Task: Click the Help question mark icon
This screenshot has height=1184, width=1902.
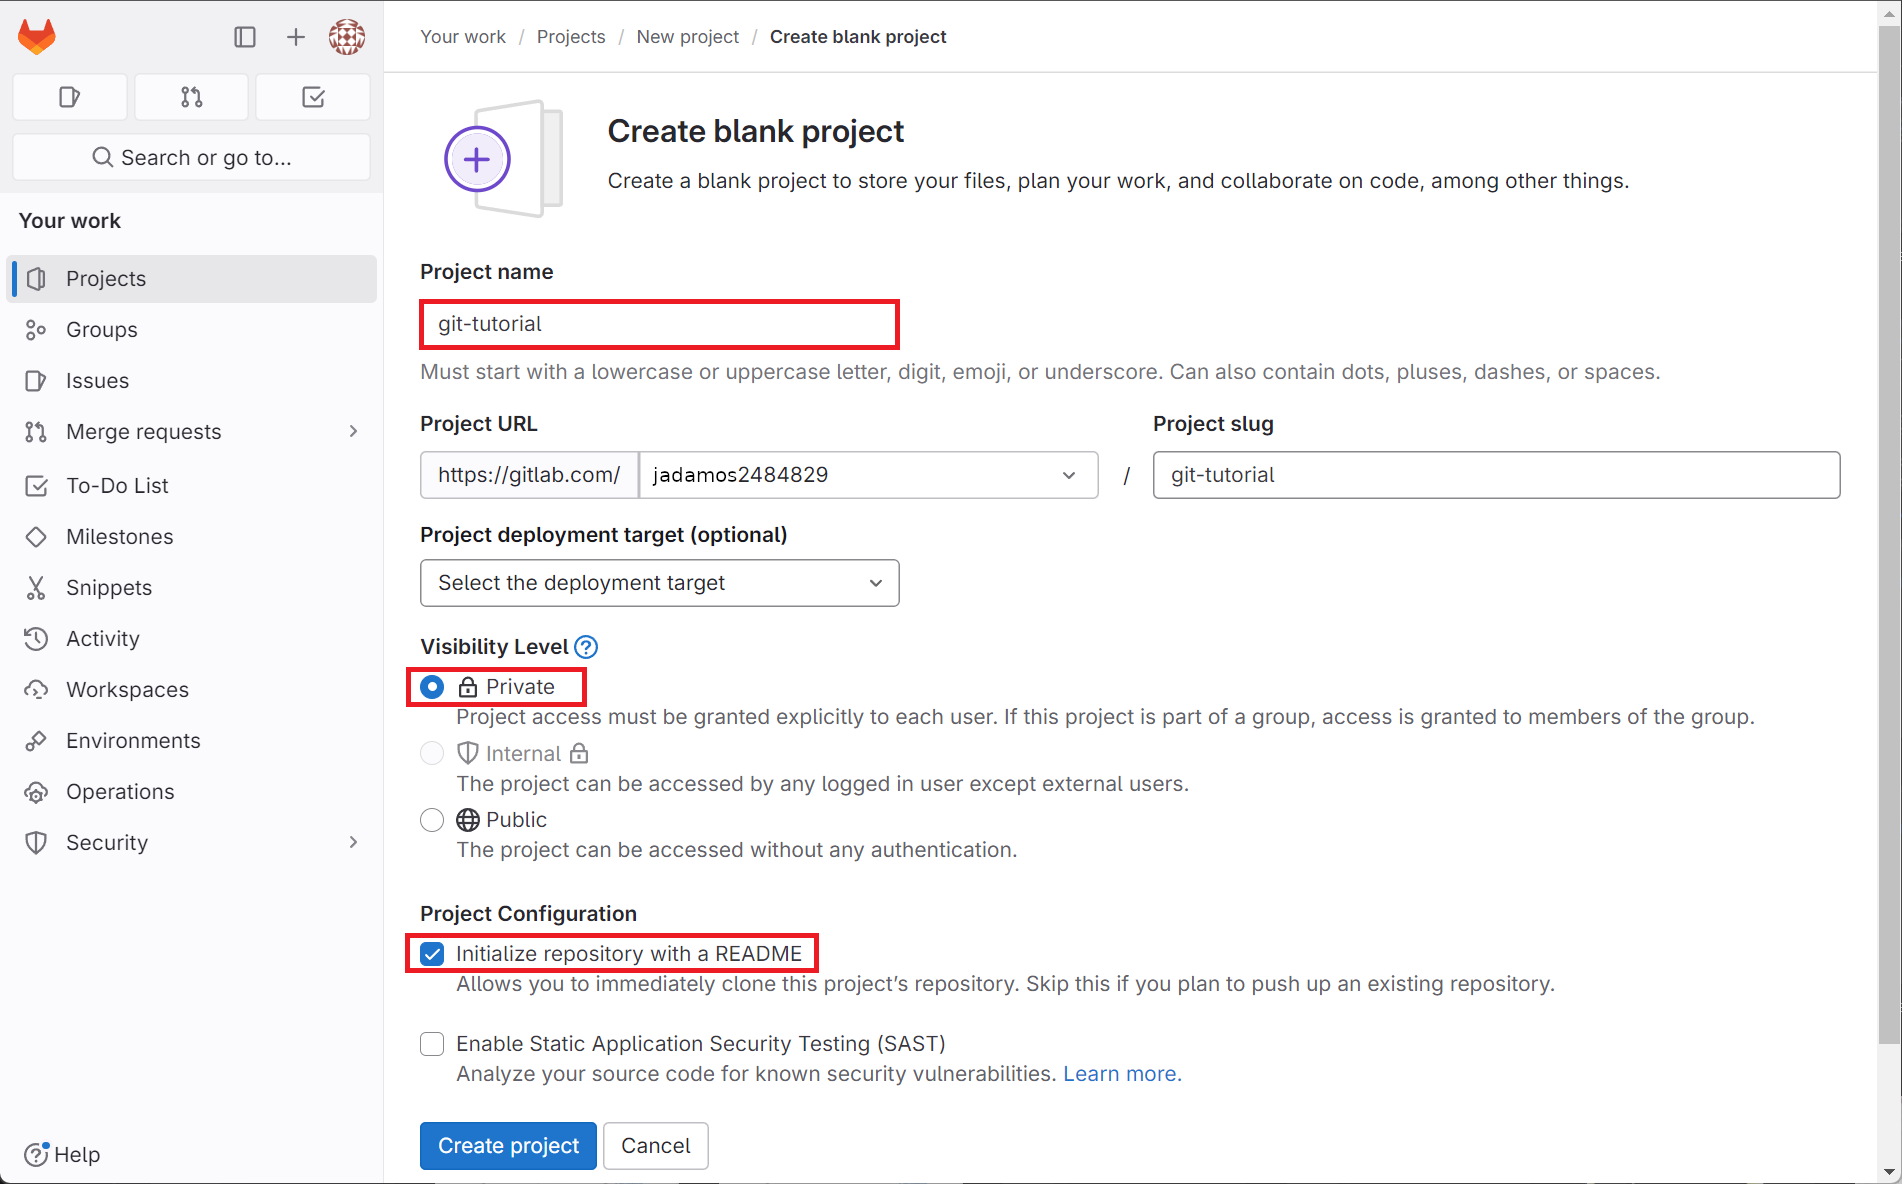Action: [37, 1154]
